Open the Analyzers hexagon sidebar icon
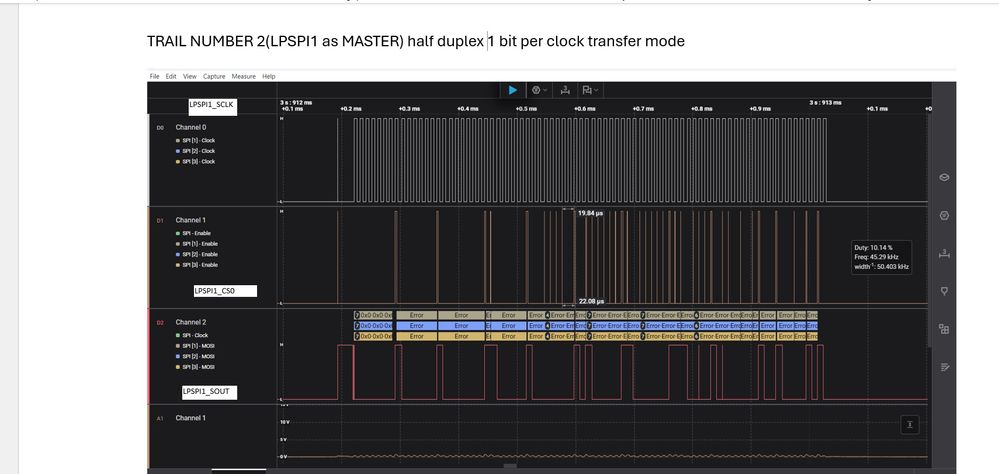This screenshot has height=474, width=999. click(945, 215)
